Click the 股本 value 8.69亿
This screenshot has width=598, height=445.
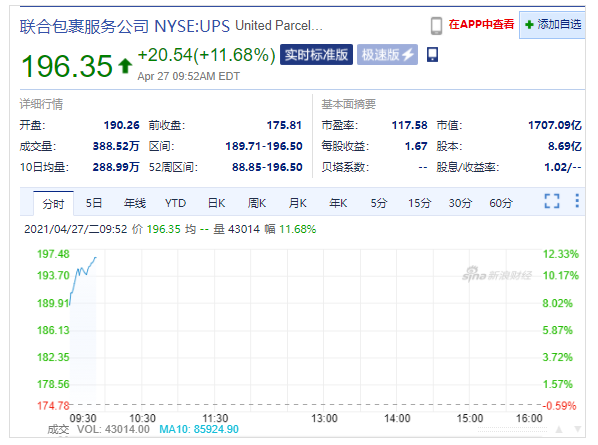pyautogui.click(x=565, y=146)
